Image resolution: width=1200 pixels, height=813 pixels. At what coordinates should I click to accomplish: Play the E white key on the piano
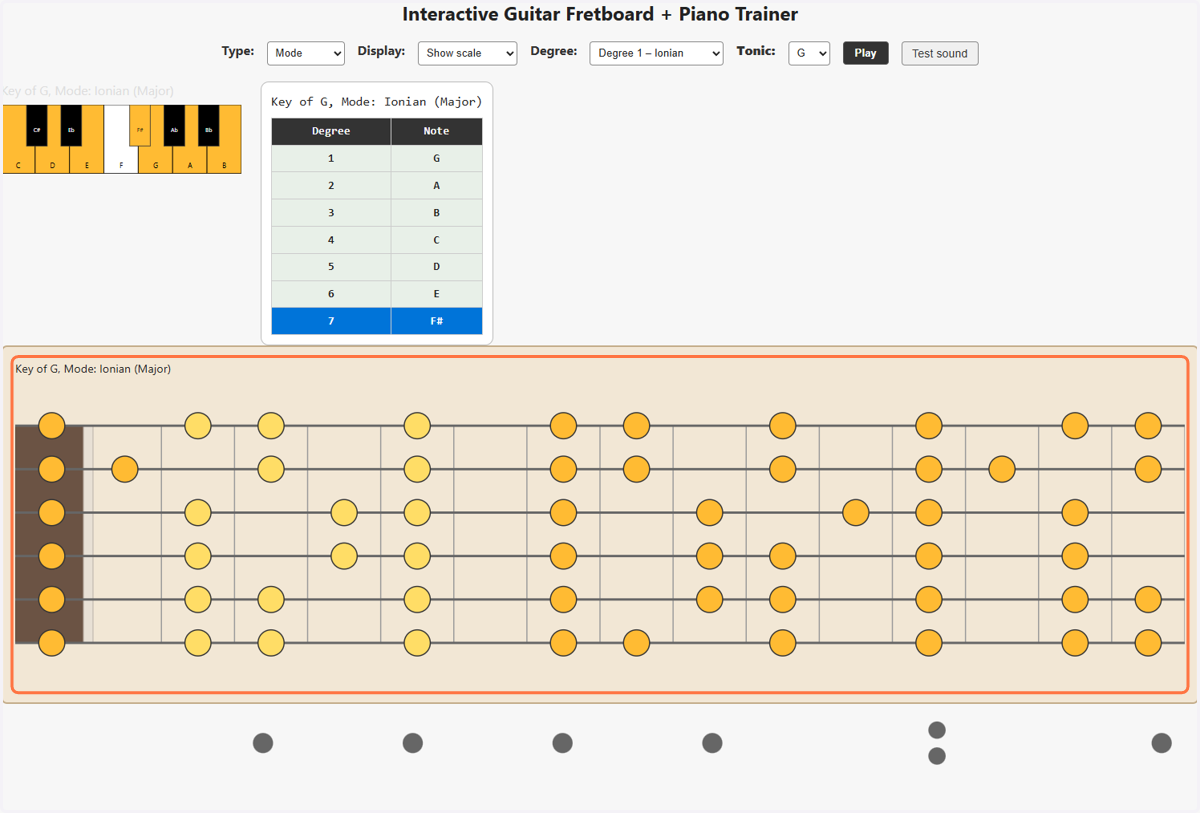[87, 160]
